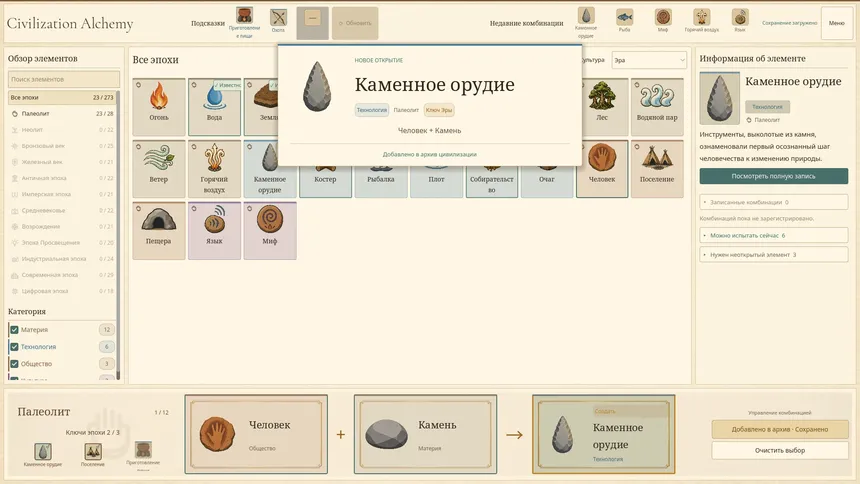Select Неолит in era list
The image size is (860, 484).
pos(62,130)
